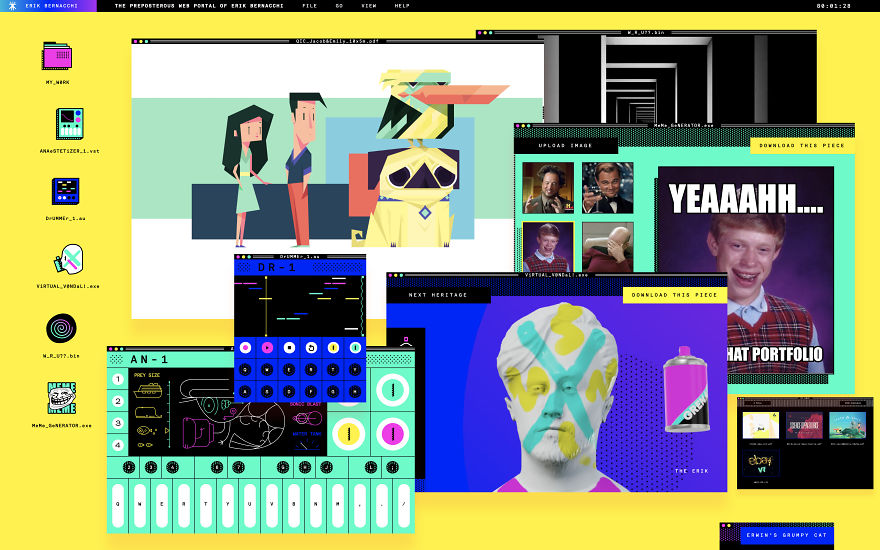Image resolution: width=880 pixels, height=550 pixels.
Task: Open the View menu
Action: (369, 6)
